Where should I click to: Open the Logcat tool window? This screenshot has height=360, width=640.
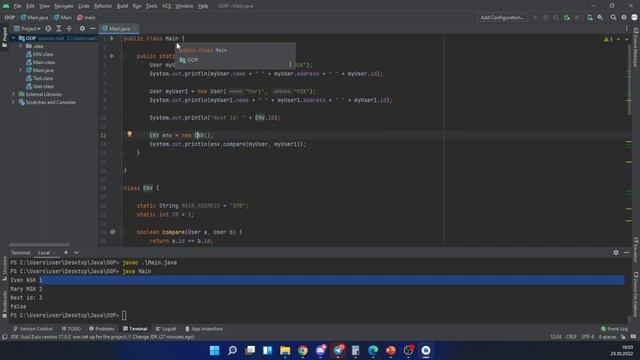(x=165, y=329)
